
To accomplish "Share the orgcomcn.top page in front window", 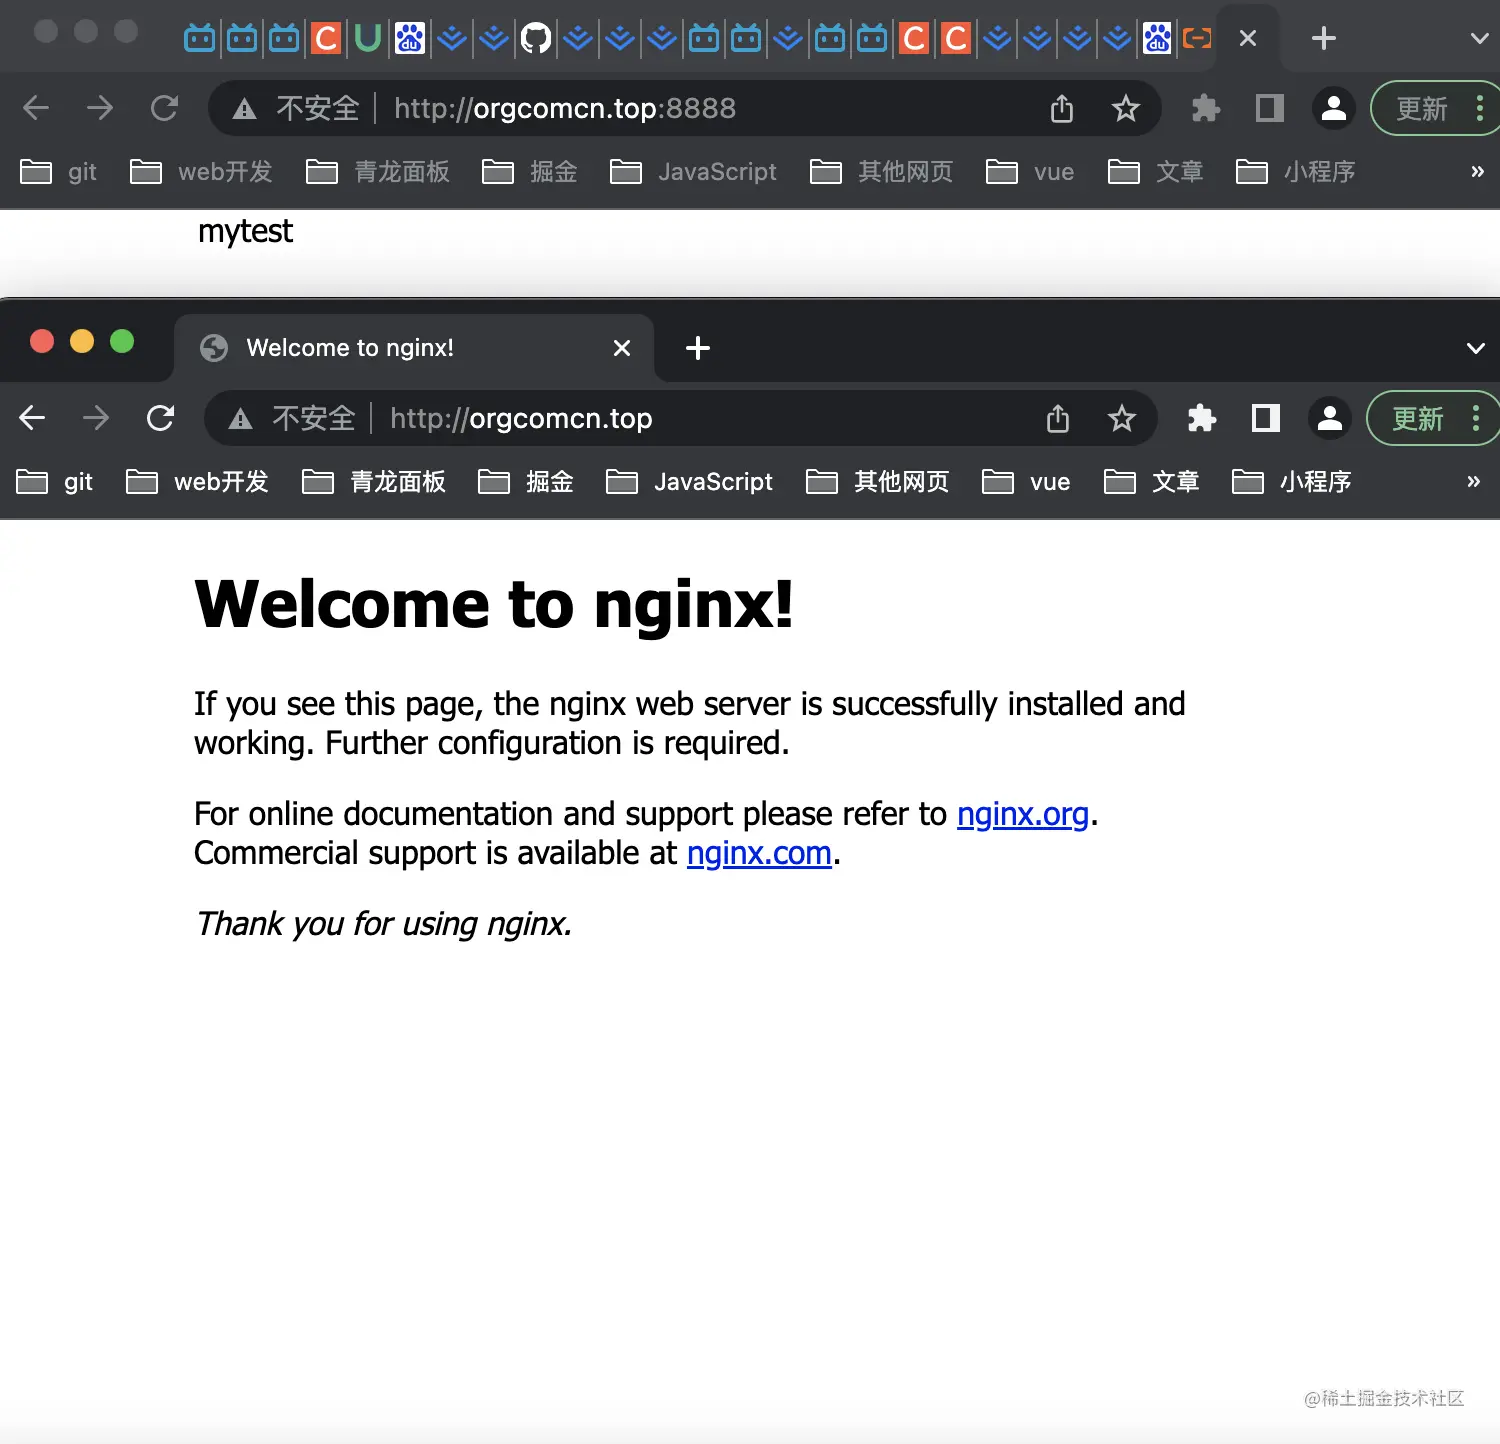I will pos(1058,418).
